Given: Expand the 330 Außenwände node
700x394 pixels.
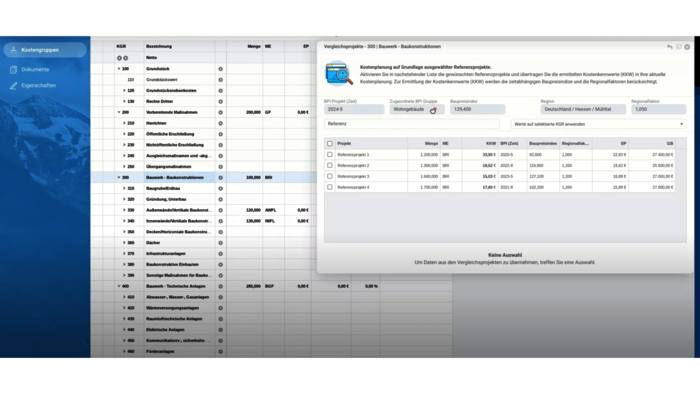Looking at the screenshot, I should (124, 210).
